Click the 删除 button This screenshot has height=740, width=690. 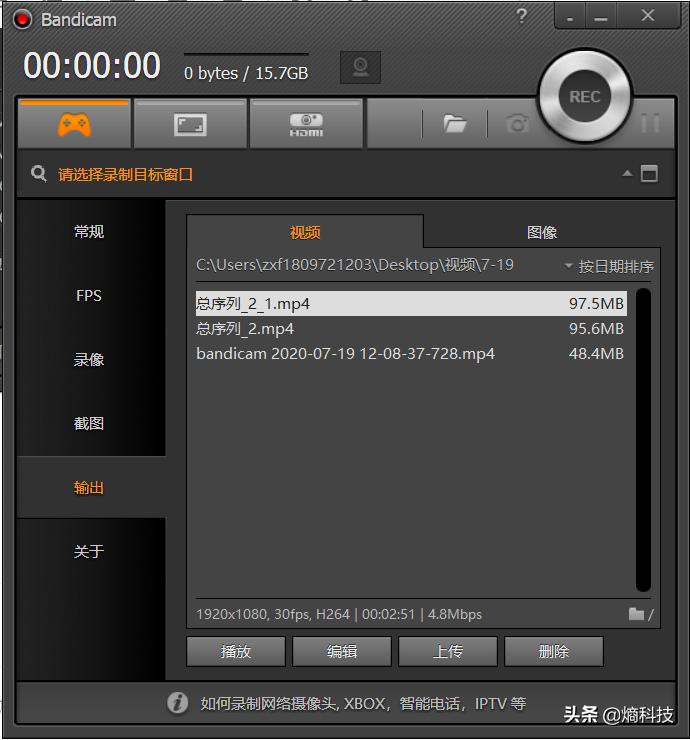[554, 652]
